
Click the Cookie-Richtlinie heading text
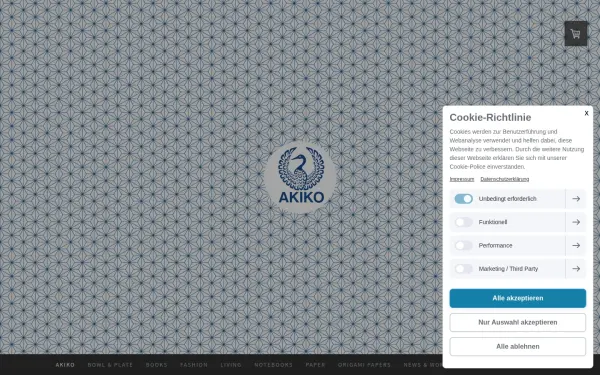point(490,117)
